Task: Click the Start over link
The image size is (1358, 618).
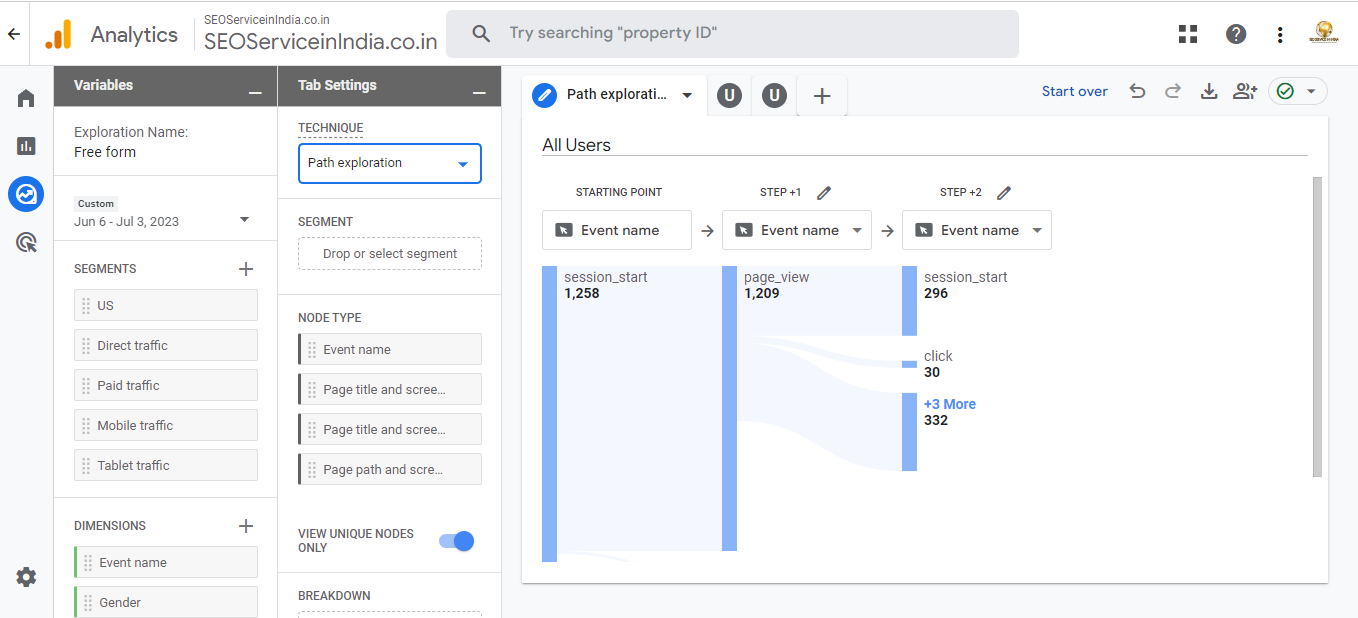Action: pos(1074,91)
